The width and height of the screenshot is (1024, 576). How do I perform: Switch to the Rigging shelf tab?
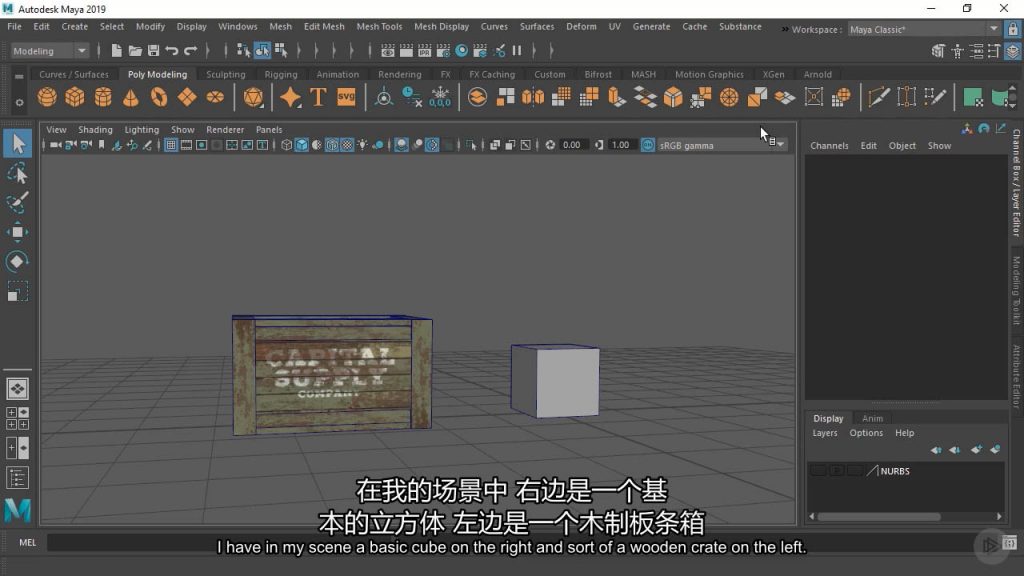click(281, 74)
